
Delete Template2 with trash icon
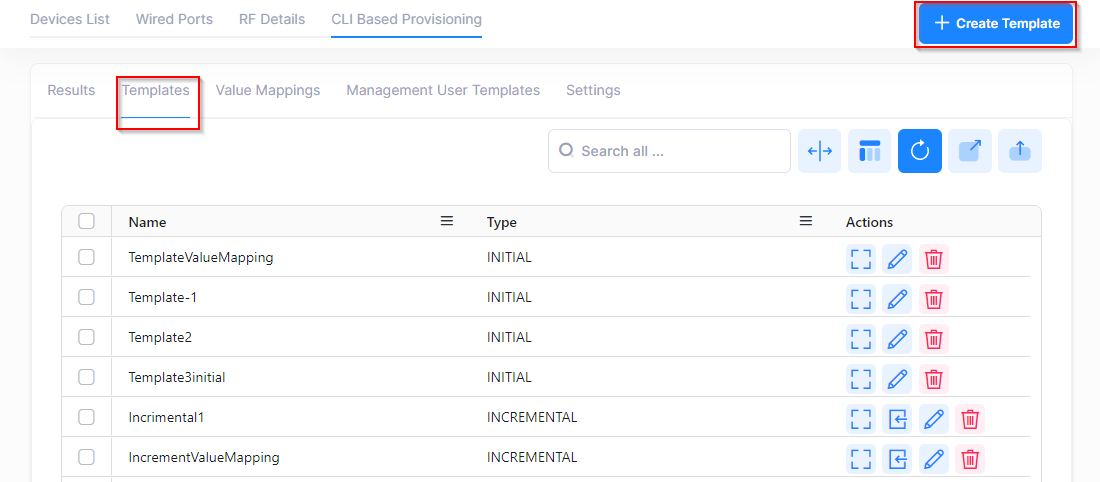pyautogui.click(x=934, y=340)
